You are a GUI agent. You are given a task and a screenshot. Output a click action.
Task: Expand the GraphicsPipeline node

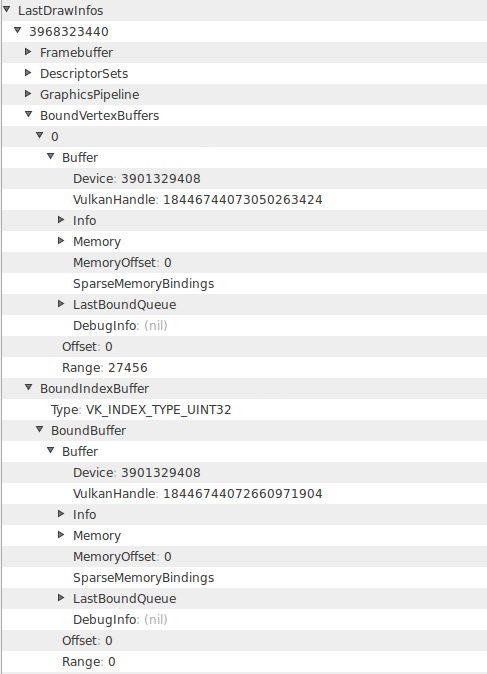click(x=28, y=94)
